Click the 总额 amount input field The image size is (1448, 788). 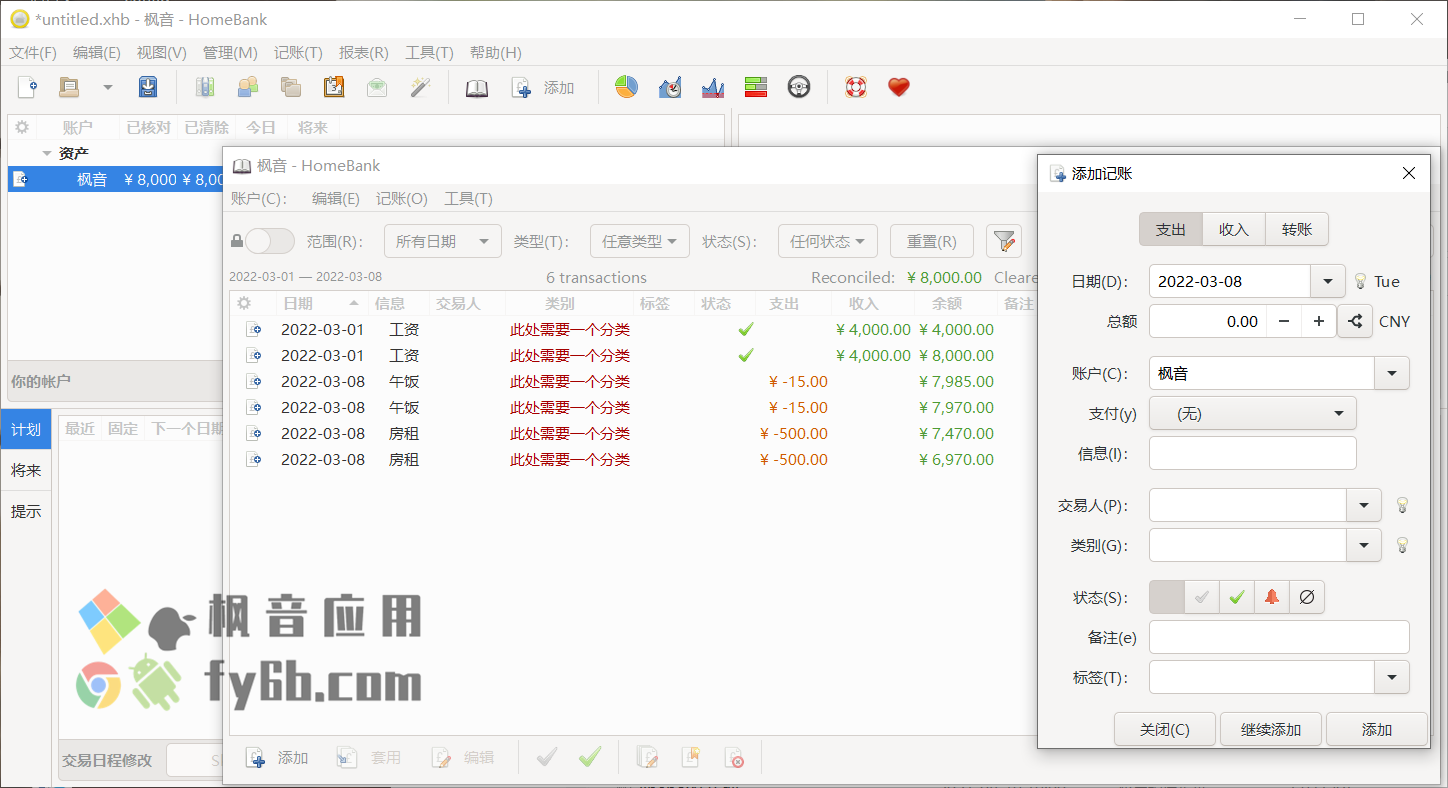coord(1208,321)
